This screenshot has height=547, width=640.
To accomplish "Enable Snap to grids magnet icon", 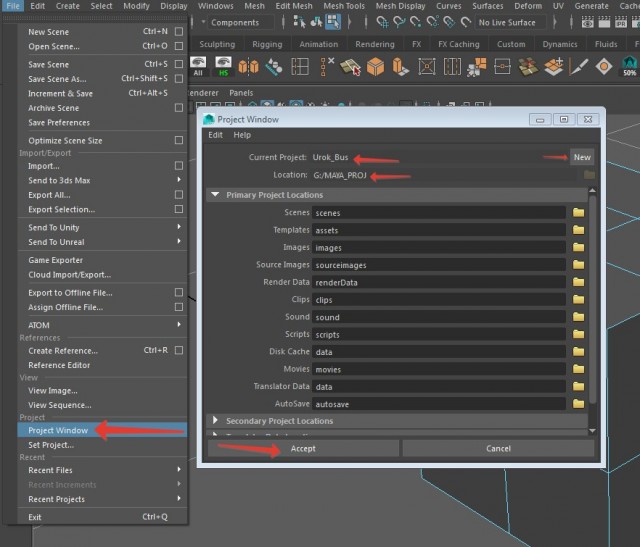I will pyautogui.click(x=382, y=22).
